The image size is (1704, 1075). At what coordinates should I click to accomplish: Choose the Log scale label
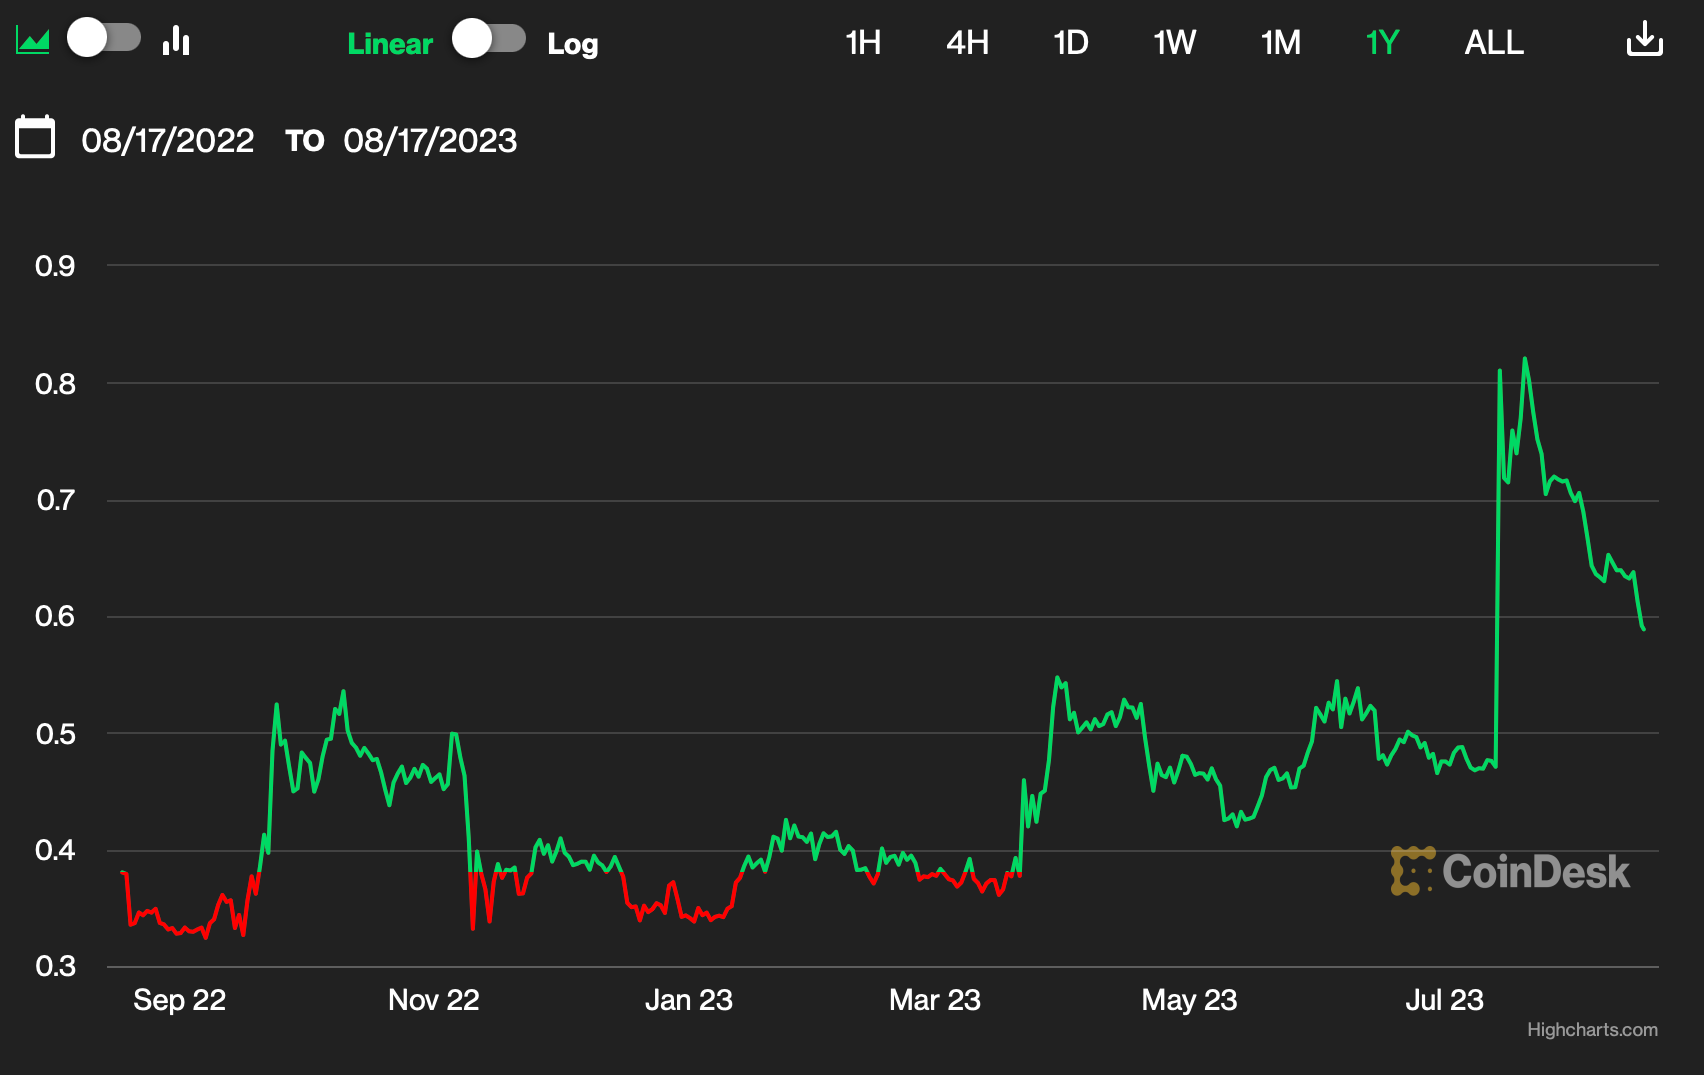click(573, 44)
